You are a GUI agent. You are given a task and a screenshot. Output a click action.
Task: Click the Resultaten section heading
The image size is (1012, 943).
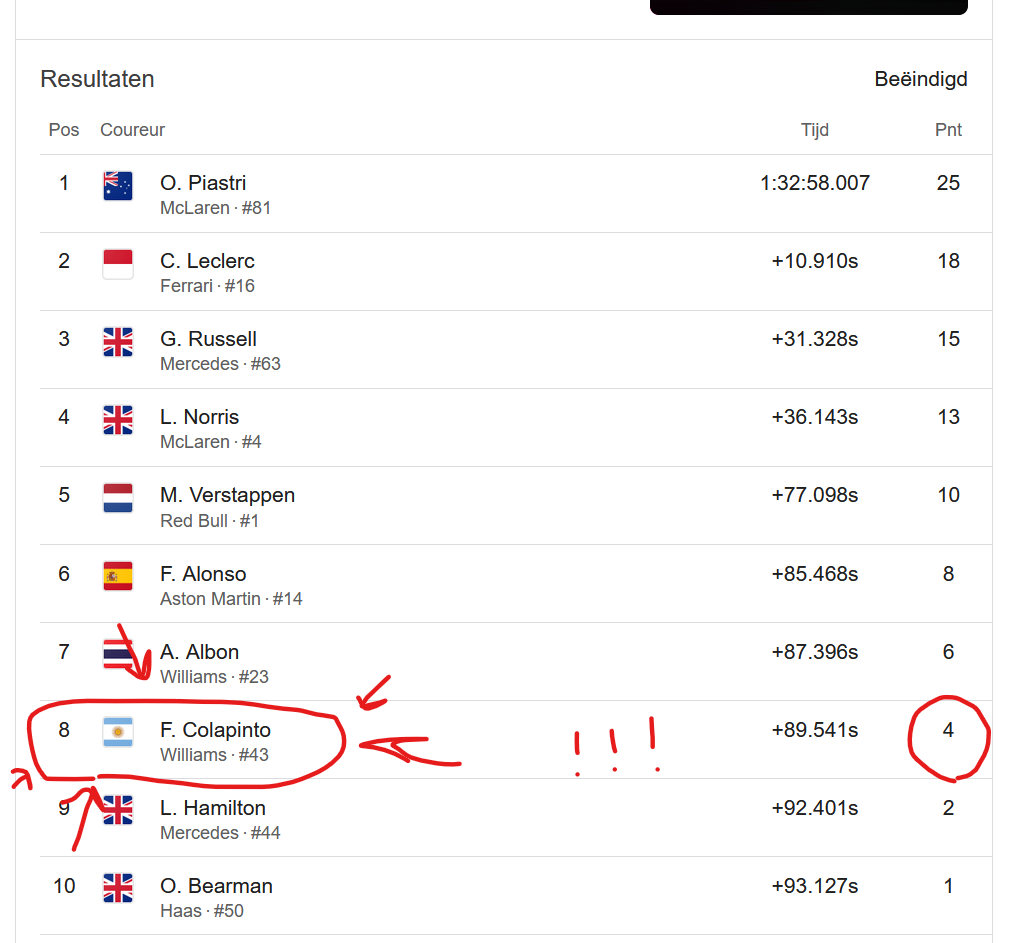97,79
